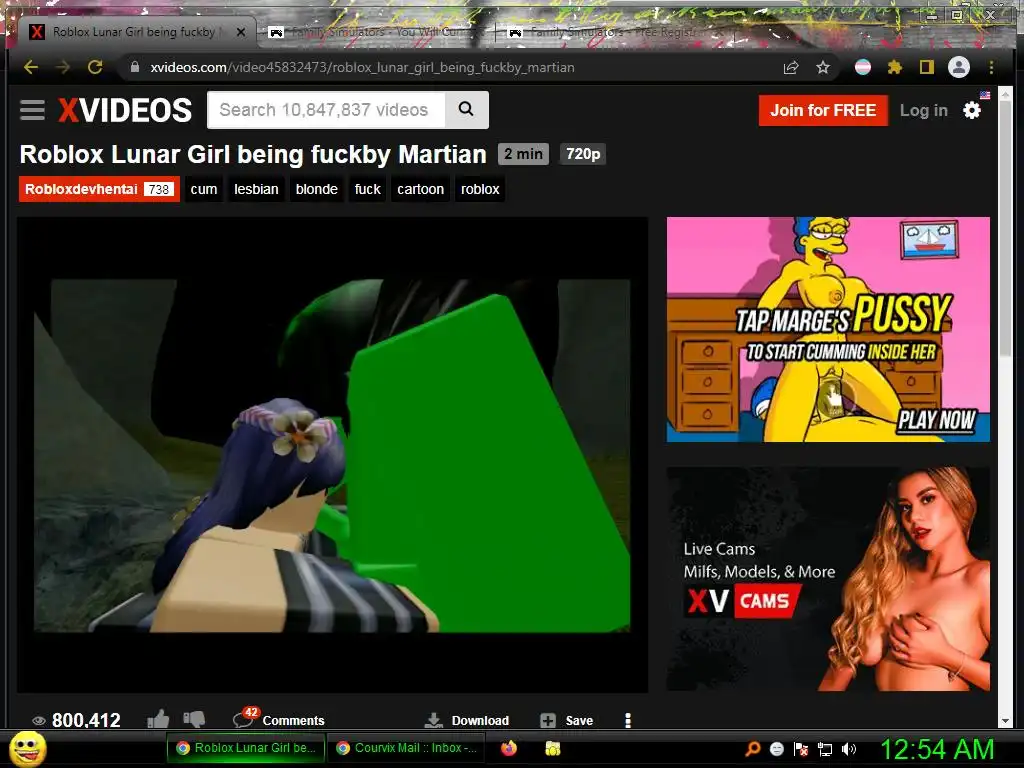Click the scrollbar down arrow
This screenshot has height=768, width=1024.
(1006, 721)
